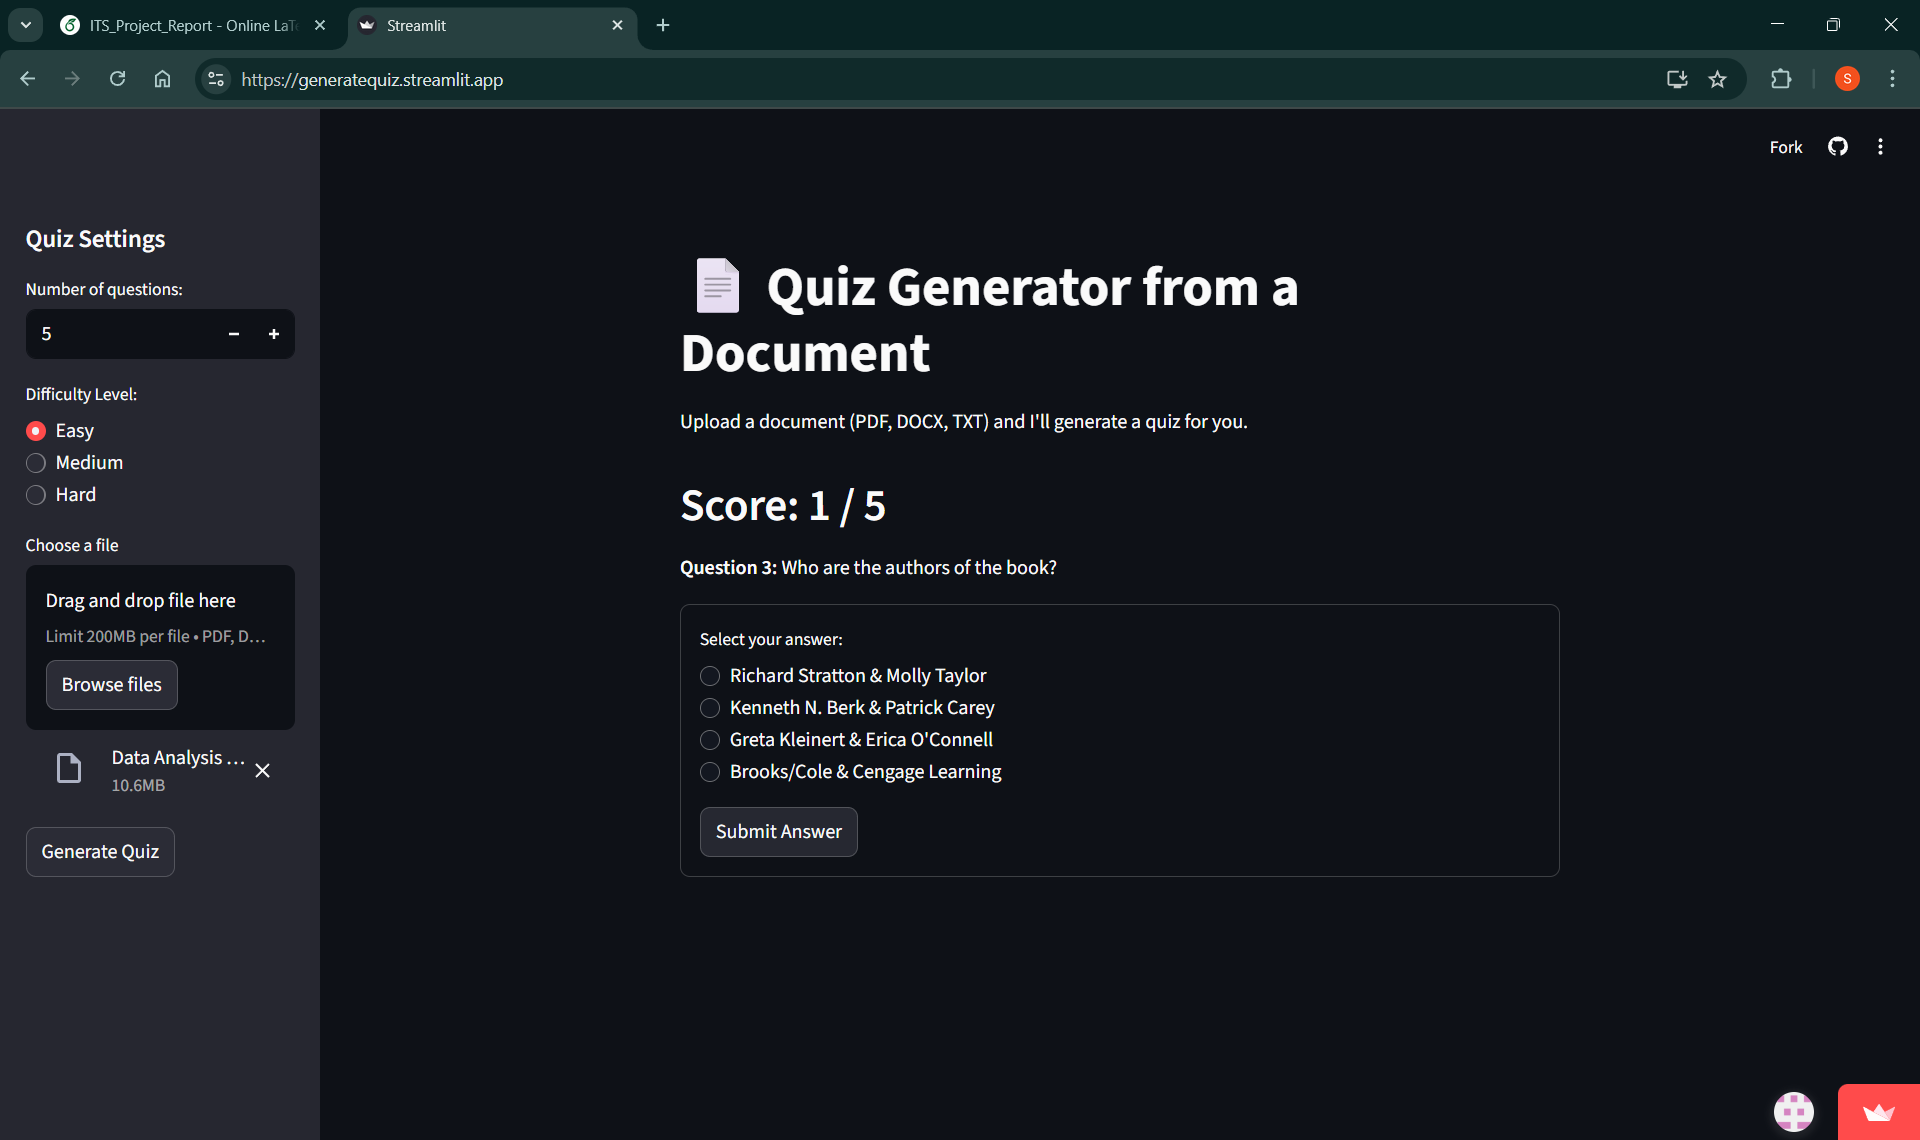Image resolution: width=1920 pixels, height=1140 pixels.
Task: Minimize the browser window
Action: pyautogui.click(x=1777, y=25)
